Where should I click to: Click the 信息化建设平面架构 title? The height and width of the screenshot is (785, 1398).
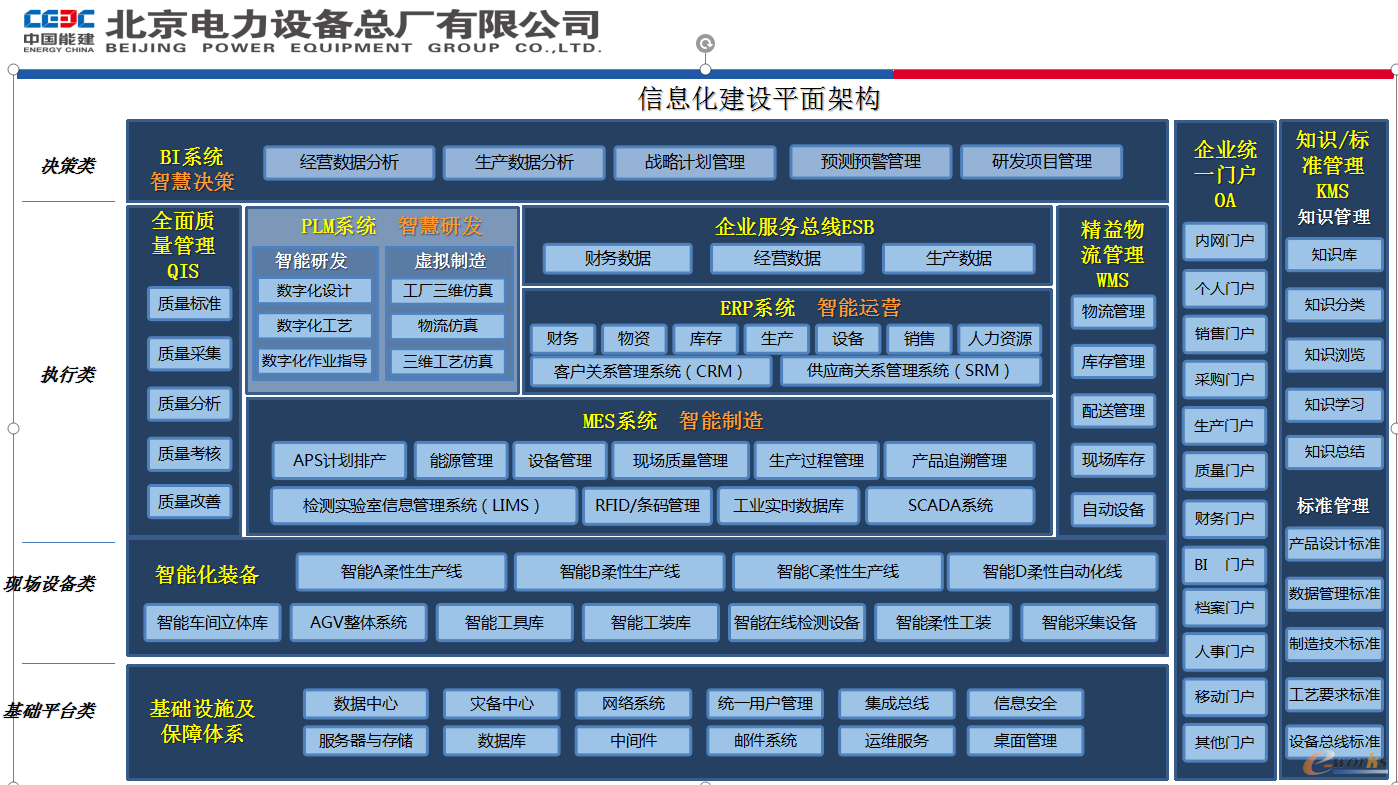point(759,99)
